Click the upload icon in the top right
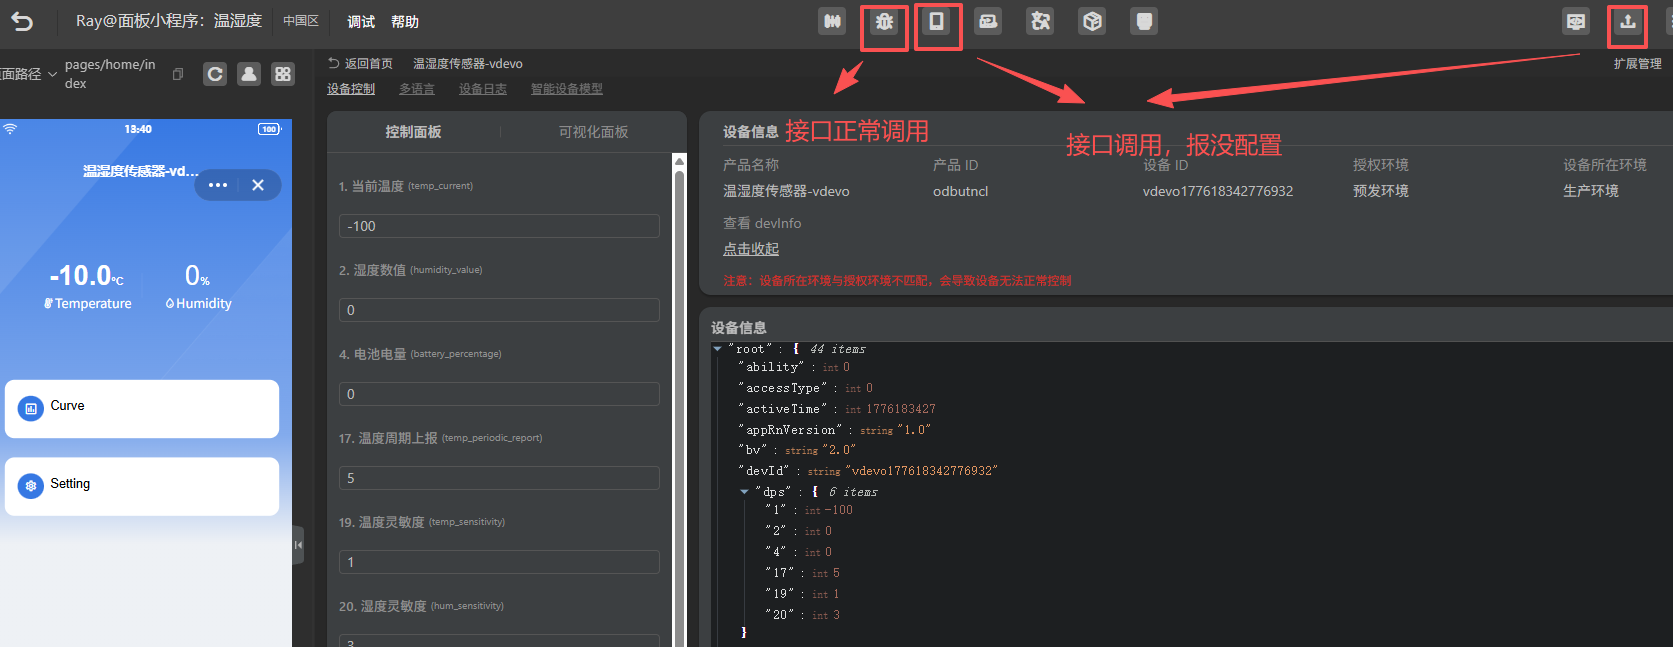This screenshot has height=647, width=1673. pyautogui.click(x=1628, y=21)
